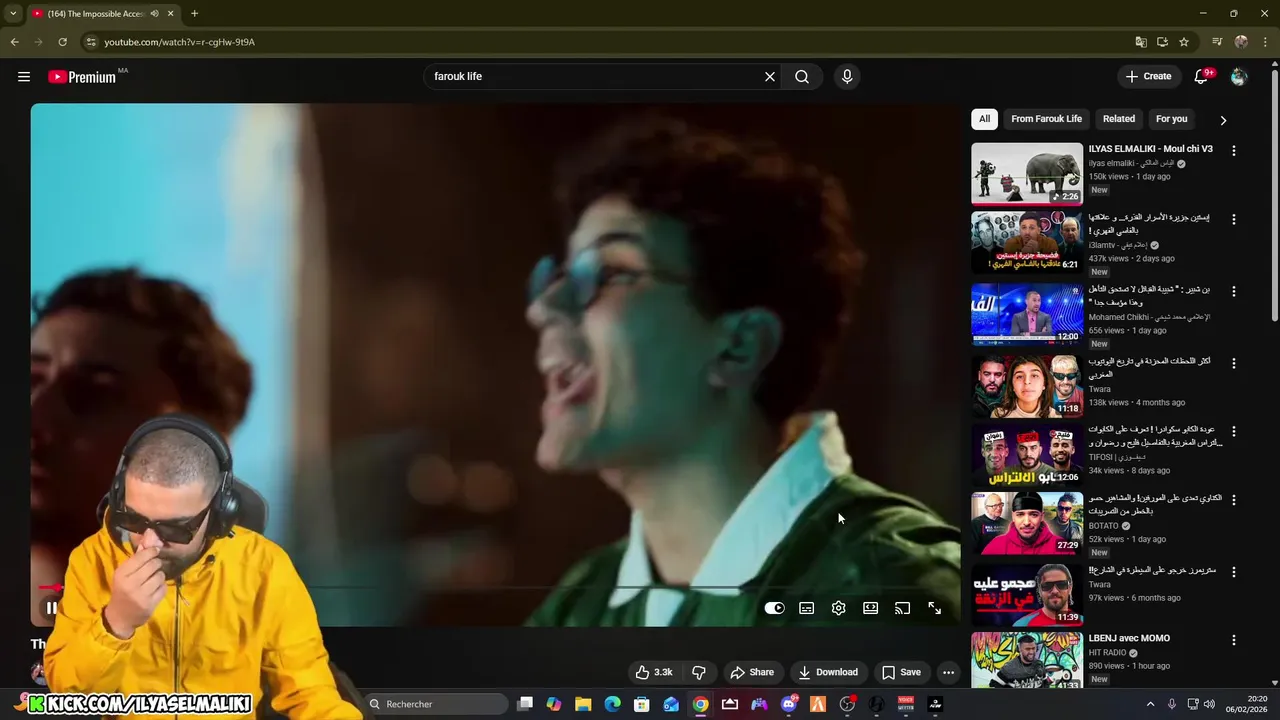Click the taskbar Rechercher search box

436,704
